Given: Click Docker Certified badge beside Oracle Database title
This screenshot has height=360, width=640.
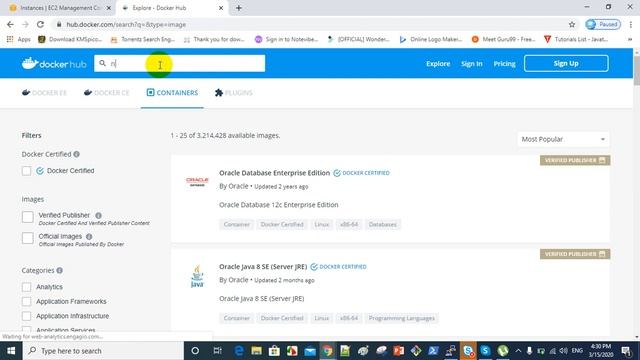Looking at the screenshot, I should (x=361, y=173).
